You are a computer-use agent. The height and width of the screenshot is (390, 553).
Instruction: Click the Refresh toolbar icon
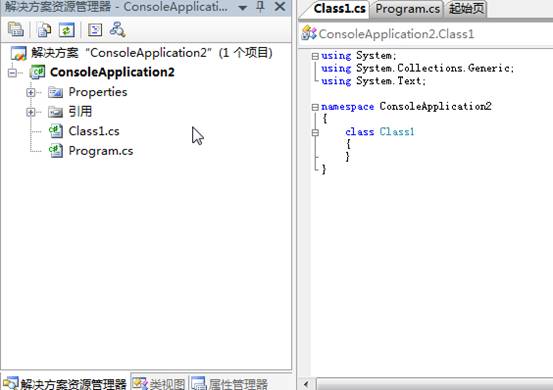pos(67,30)
